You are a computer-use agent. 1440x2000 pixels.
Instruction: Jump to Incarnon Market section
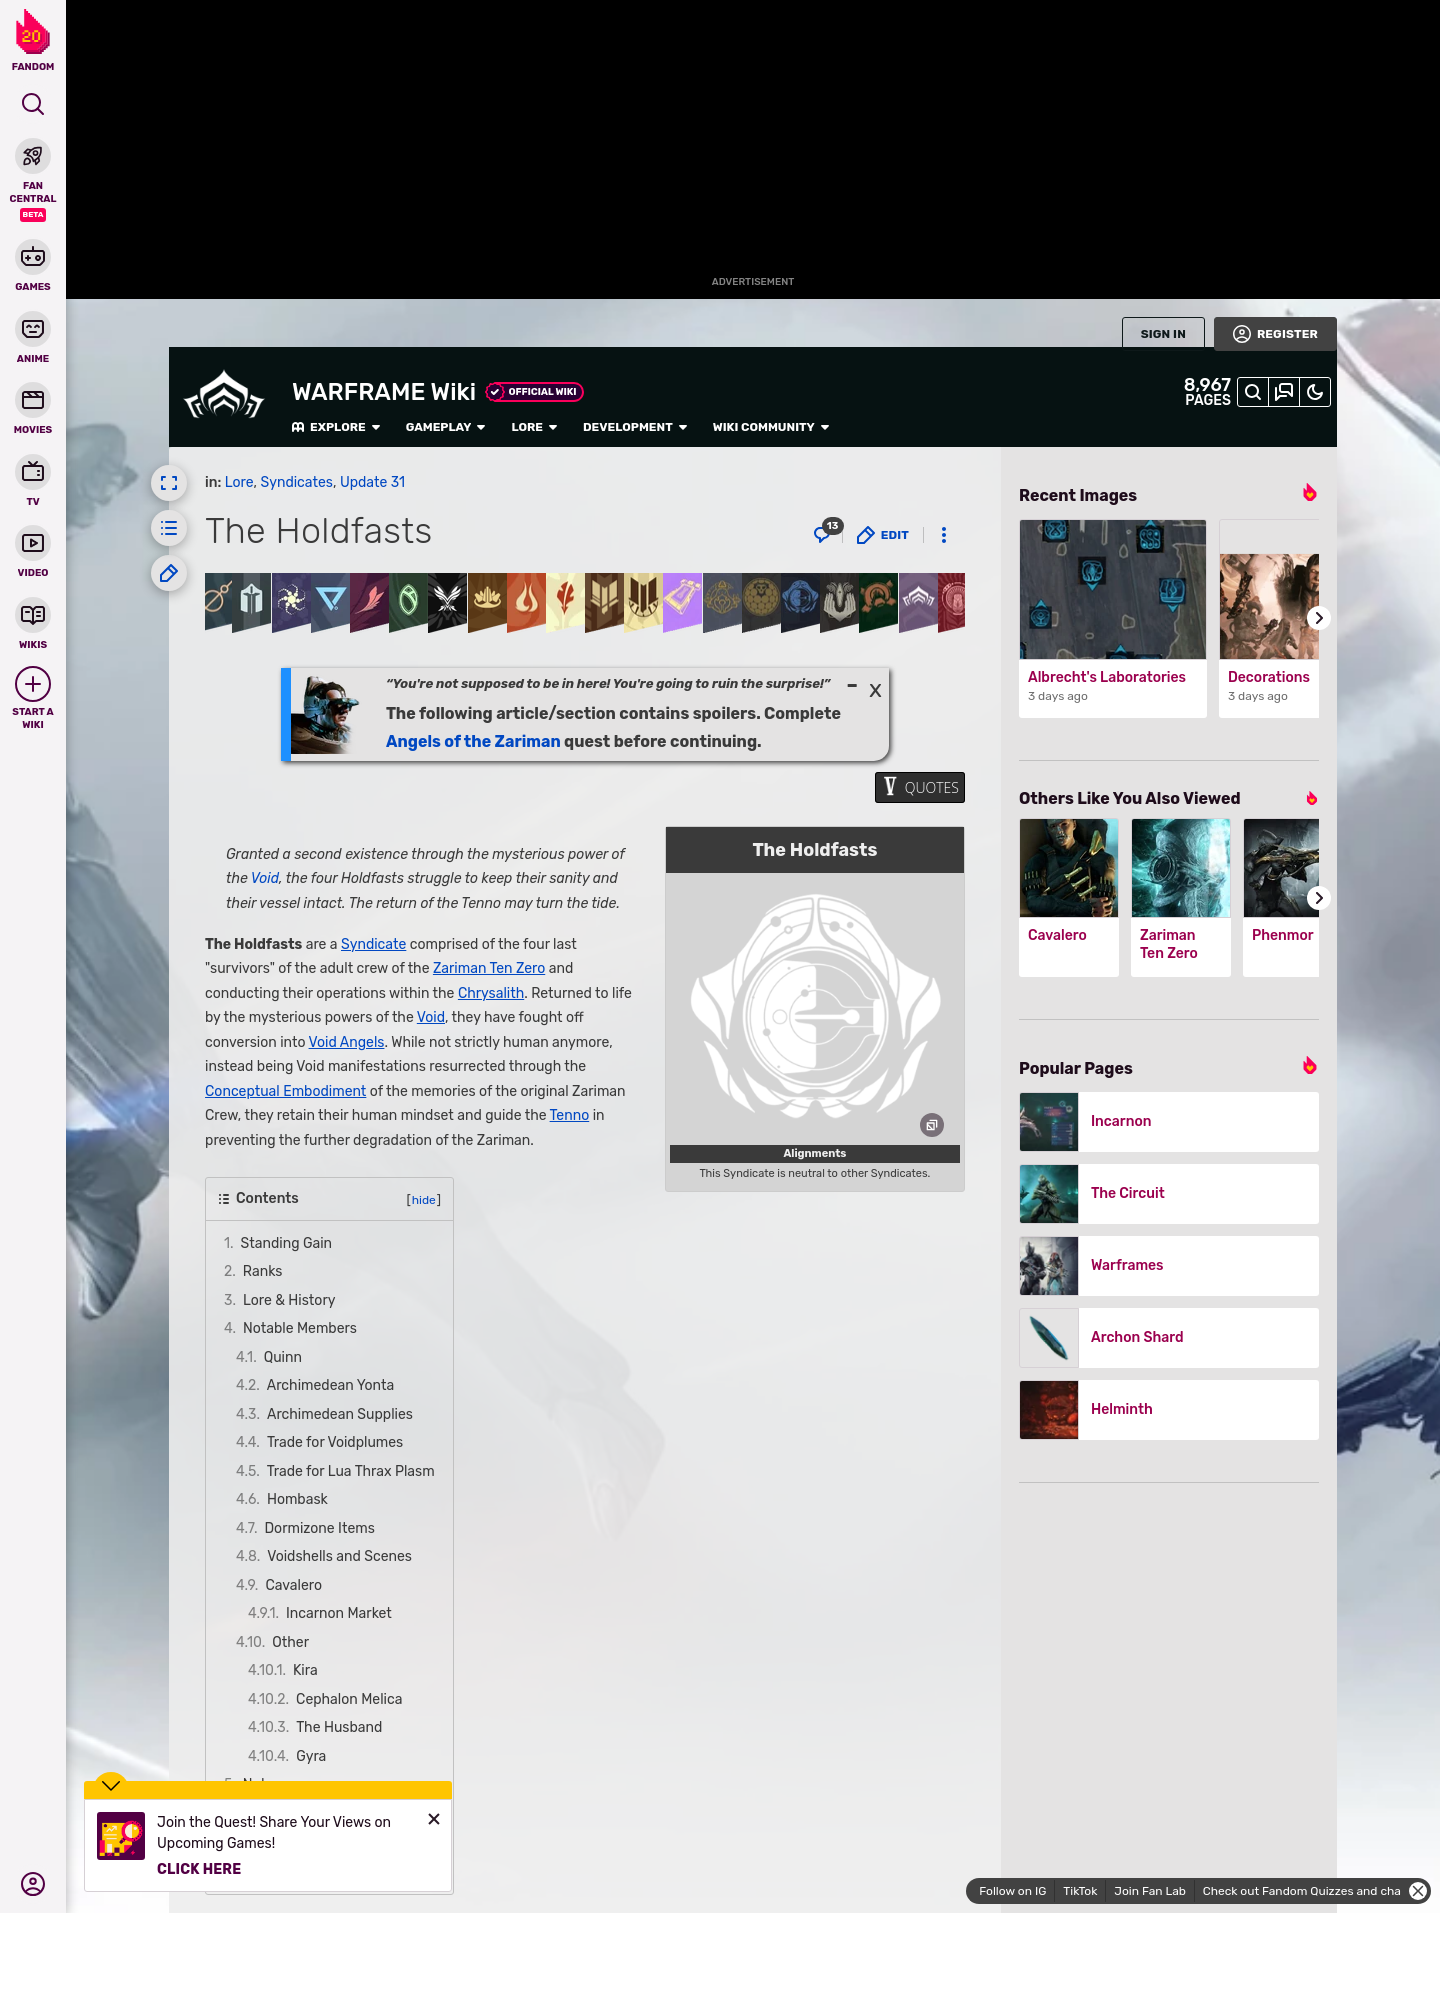[x=338, y=1613]
